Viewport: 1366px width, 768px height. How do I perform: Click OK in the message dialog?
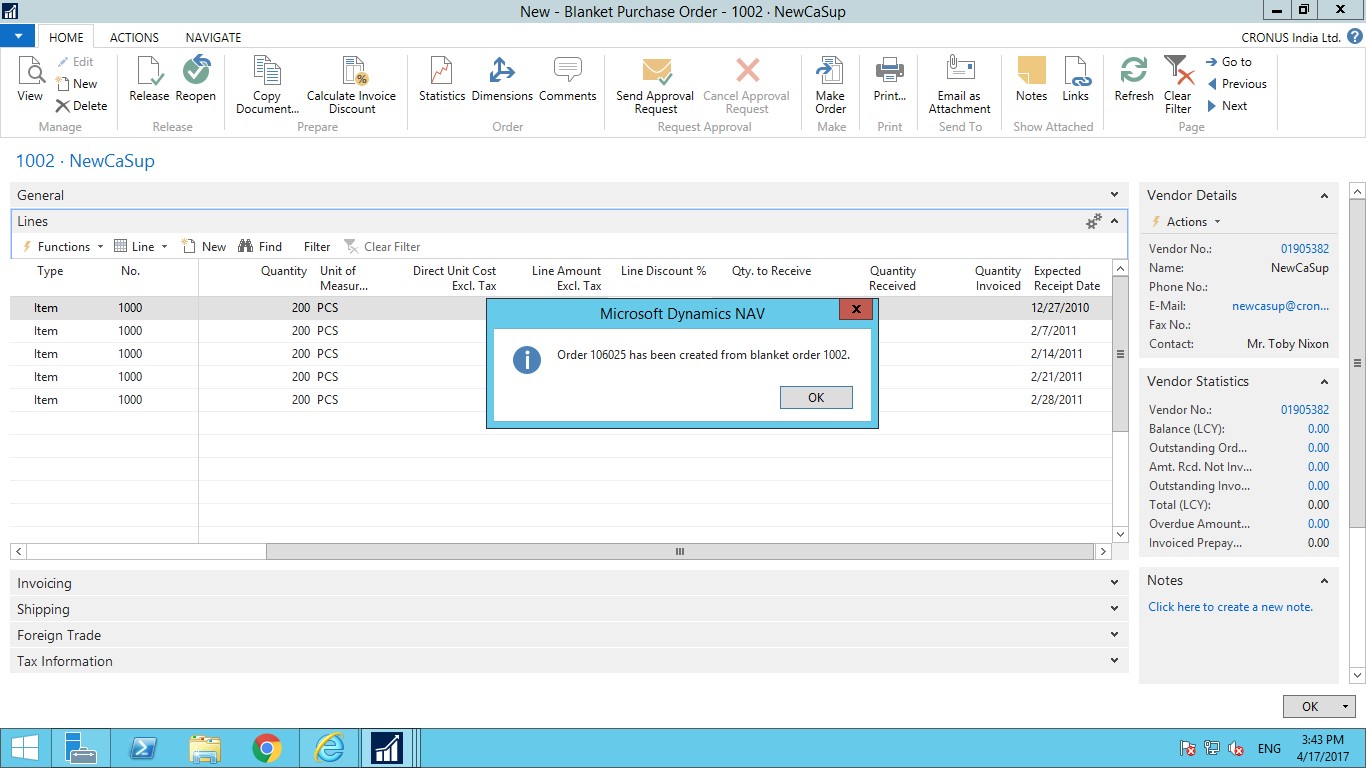coord(816,397)
